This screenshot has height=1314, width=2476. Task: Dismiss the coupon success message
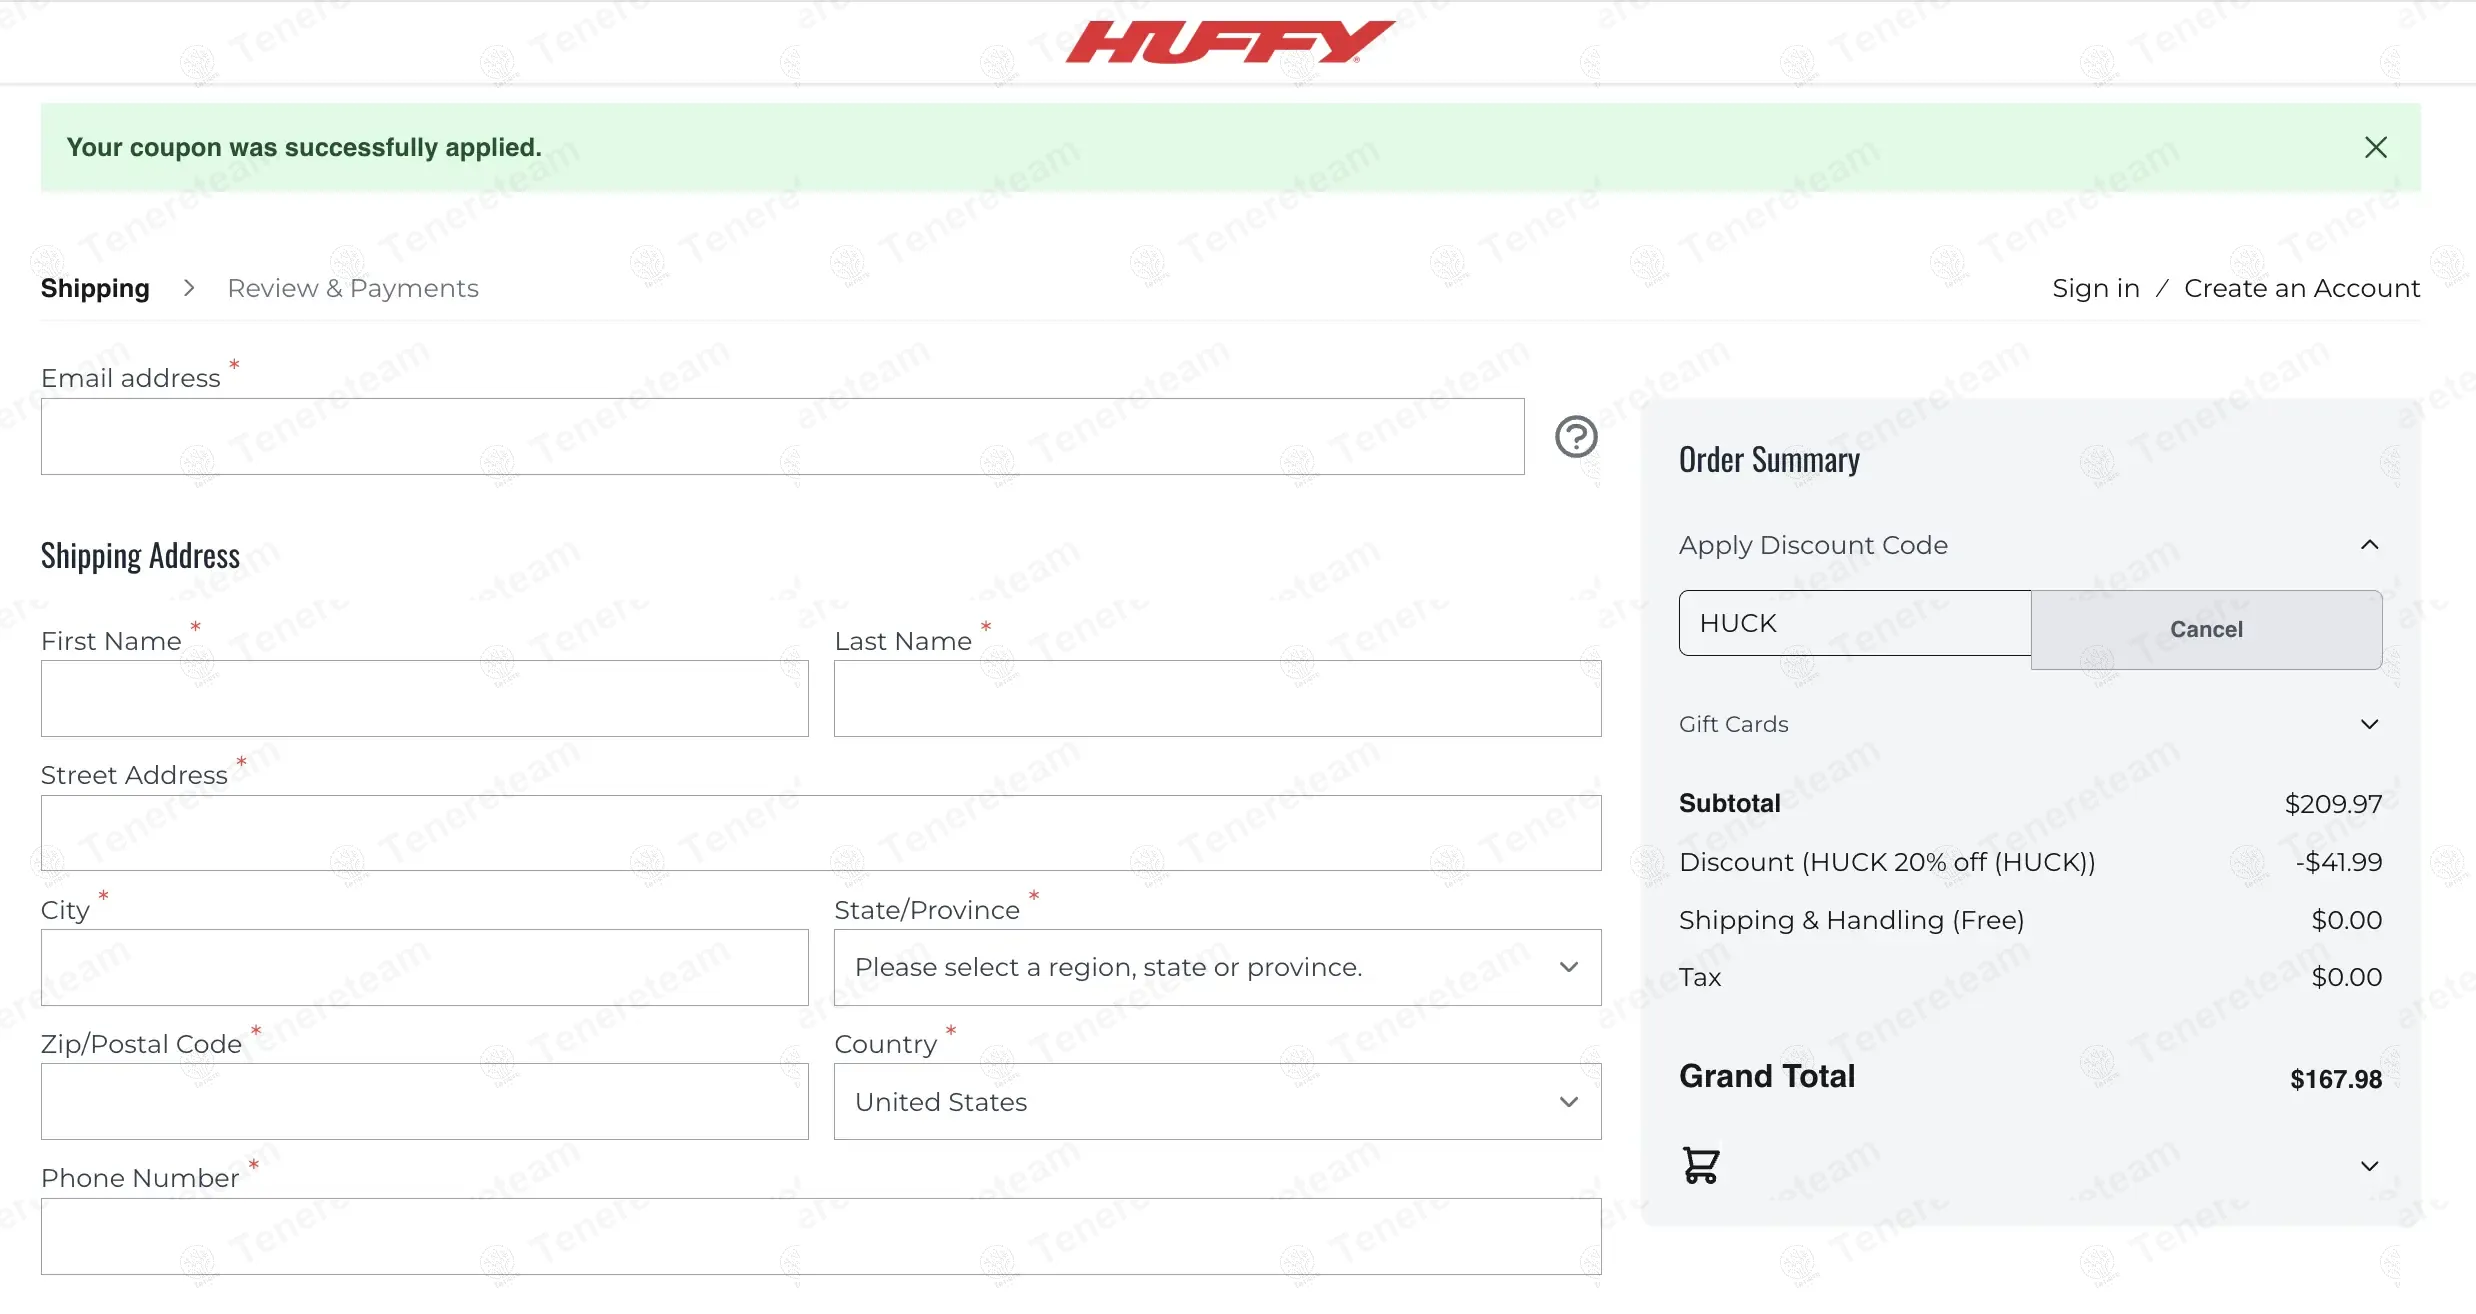click(2375, 148)
